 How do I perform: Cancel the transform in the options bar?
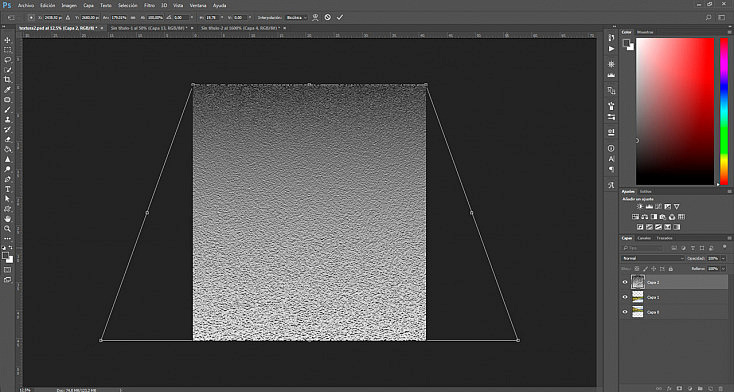328,17
